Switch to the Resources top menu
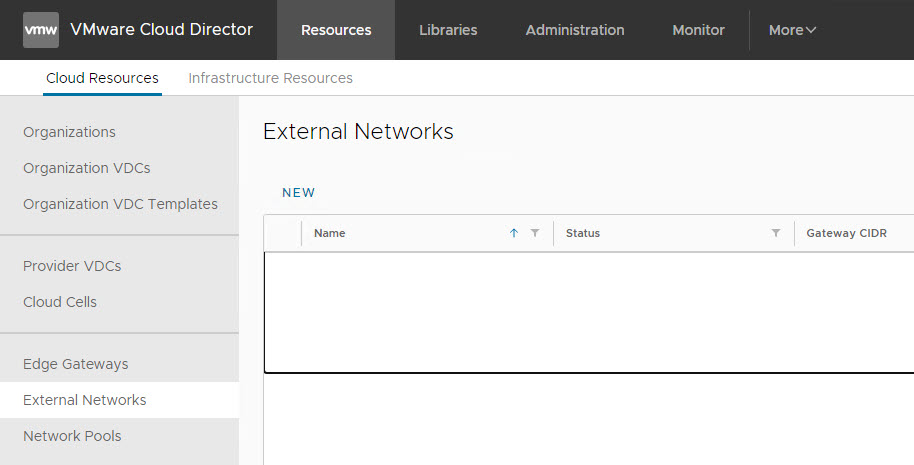Viewport: 914px width, 465px height. (x=336, y=30)
